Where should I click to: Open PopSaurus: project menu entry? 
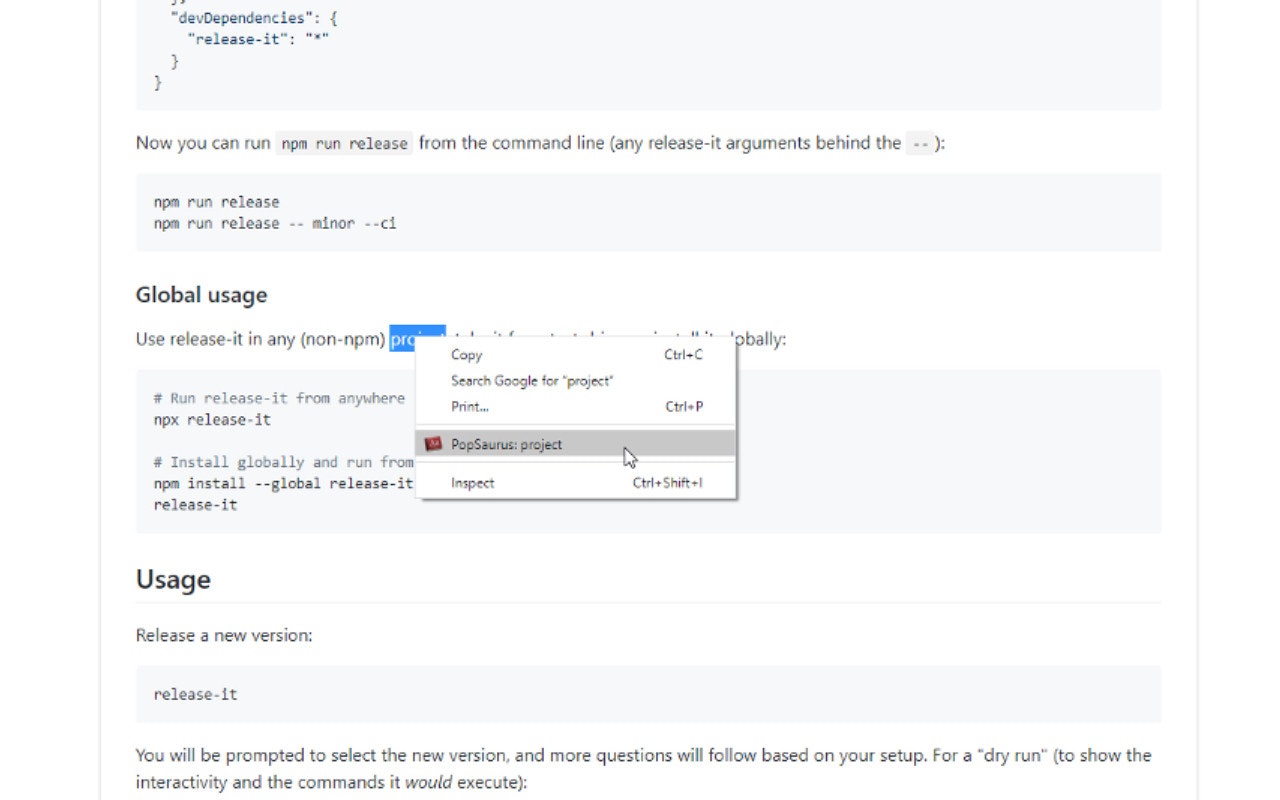tap(575, 444)
